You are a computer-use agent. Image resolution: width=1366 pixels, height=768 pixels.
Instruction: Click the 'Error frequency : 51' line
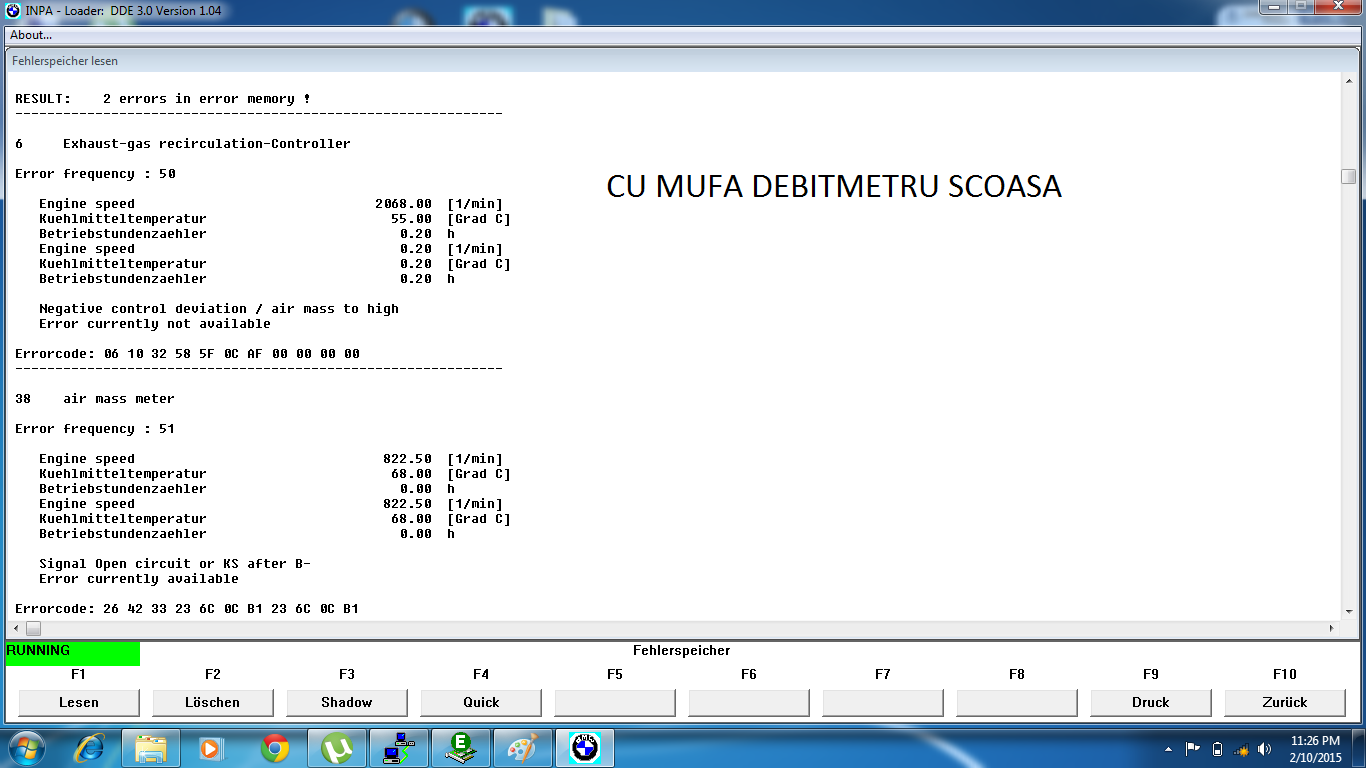95,429
